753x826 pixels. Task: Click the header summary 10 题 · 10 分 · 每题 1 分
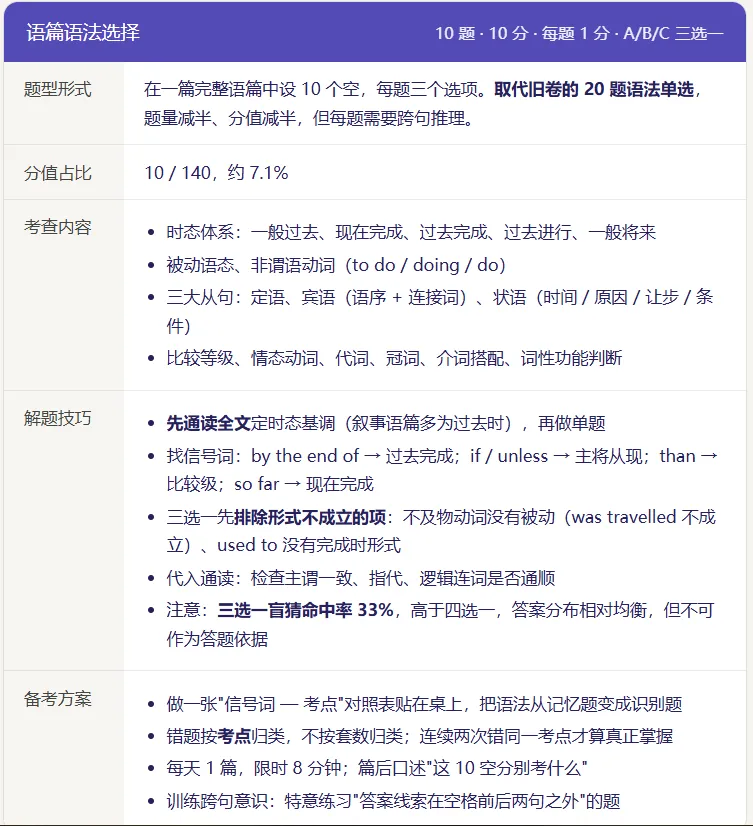[522, 33]
